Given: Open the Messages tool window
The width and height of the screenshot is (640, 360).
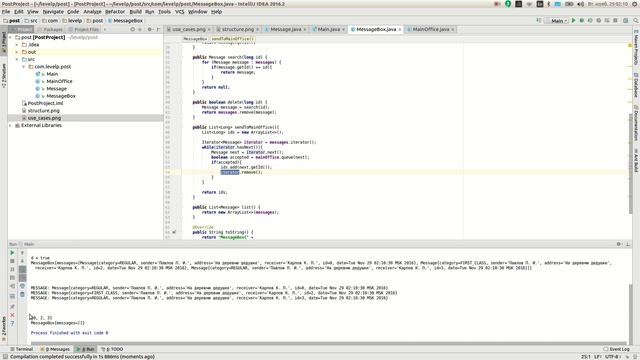Looking at the screenshot, I should pyautogui.click(x=55, y=349).
